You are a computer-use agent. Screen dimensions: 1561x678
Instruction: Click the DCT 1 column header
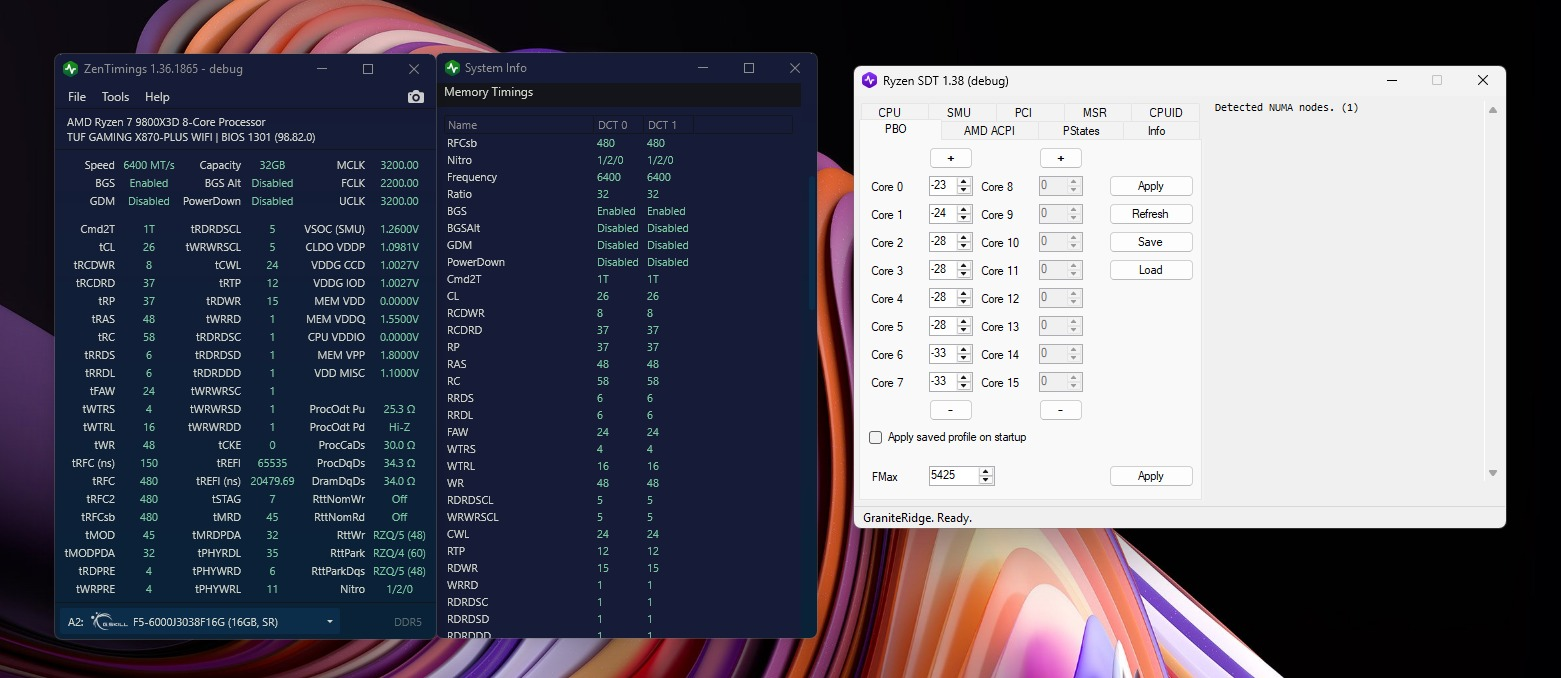(668, 125)
